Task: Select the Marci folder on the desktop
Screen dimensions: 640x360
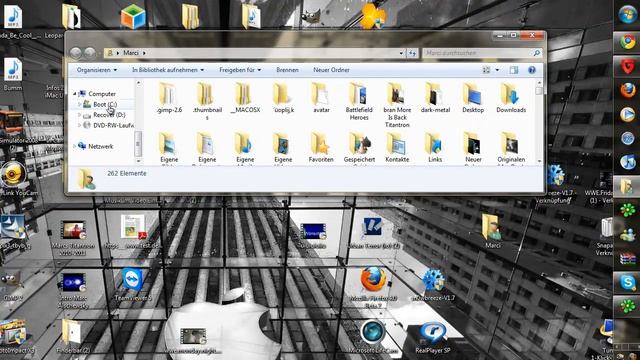Action: pyautogui.click(x=492, y=231)
